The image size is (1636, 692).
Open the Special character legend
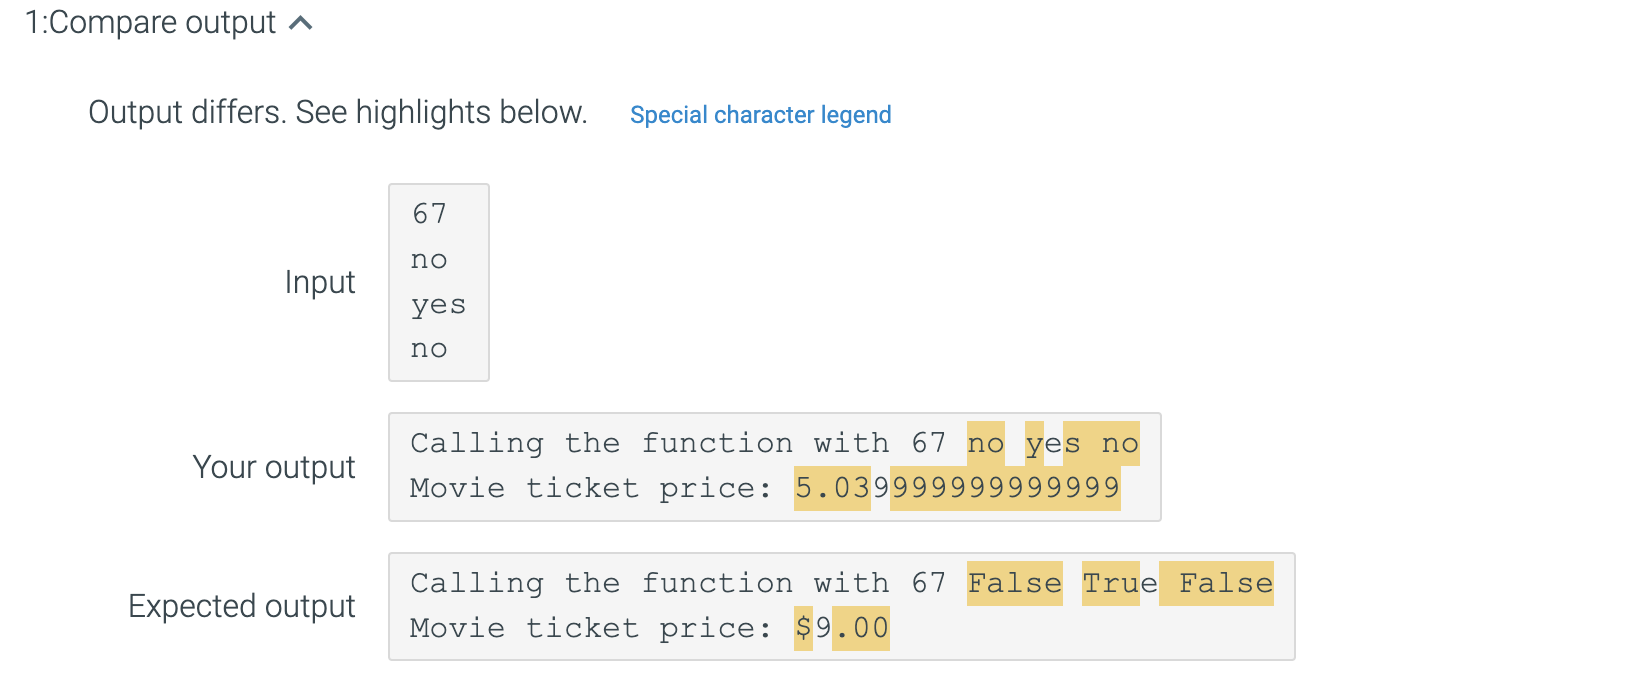760,115
